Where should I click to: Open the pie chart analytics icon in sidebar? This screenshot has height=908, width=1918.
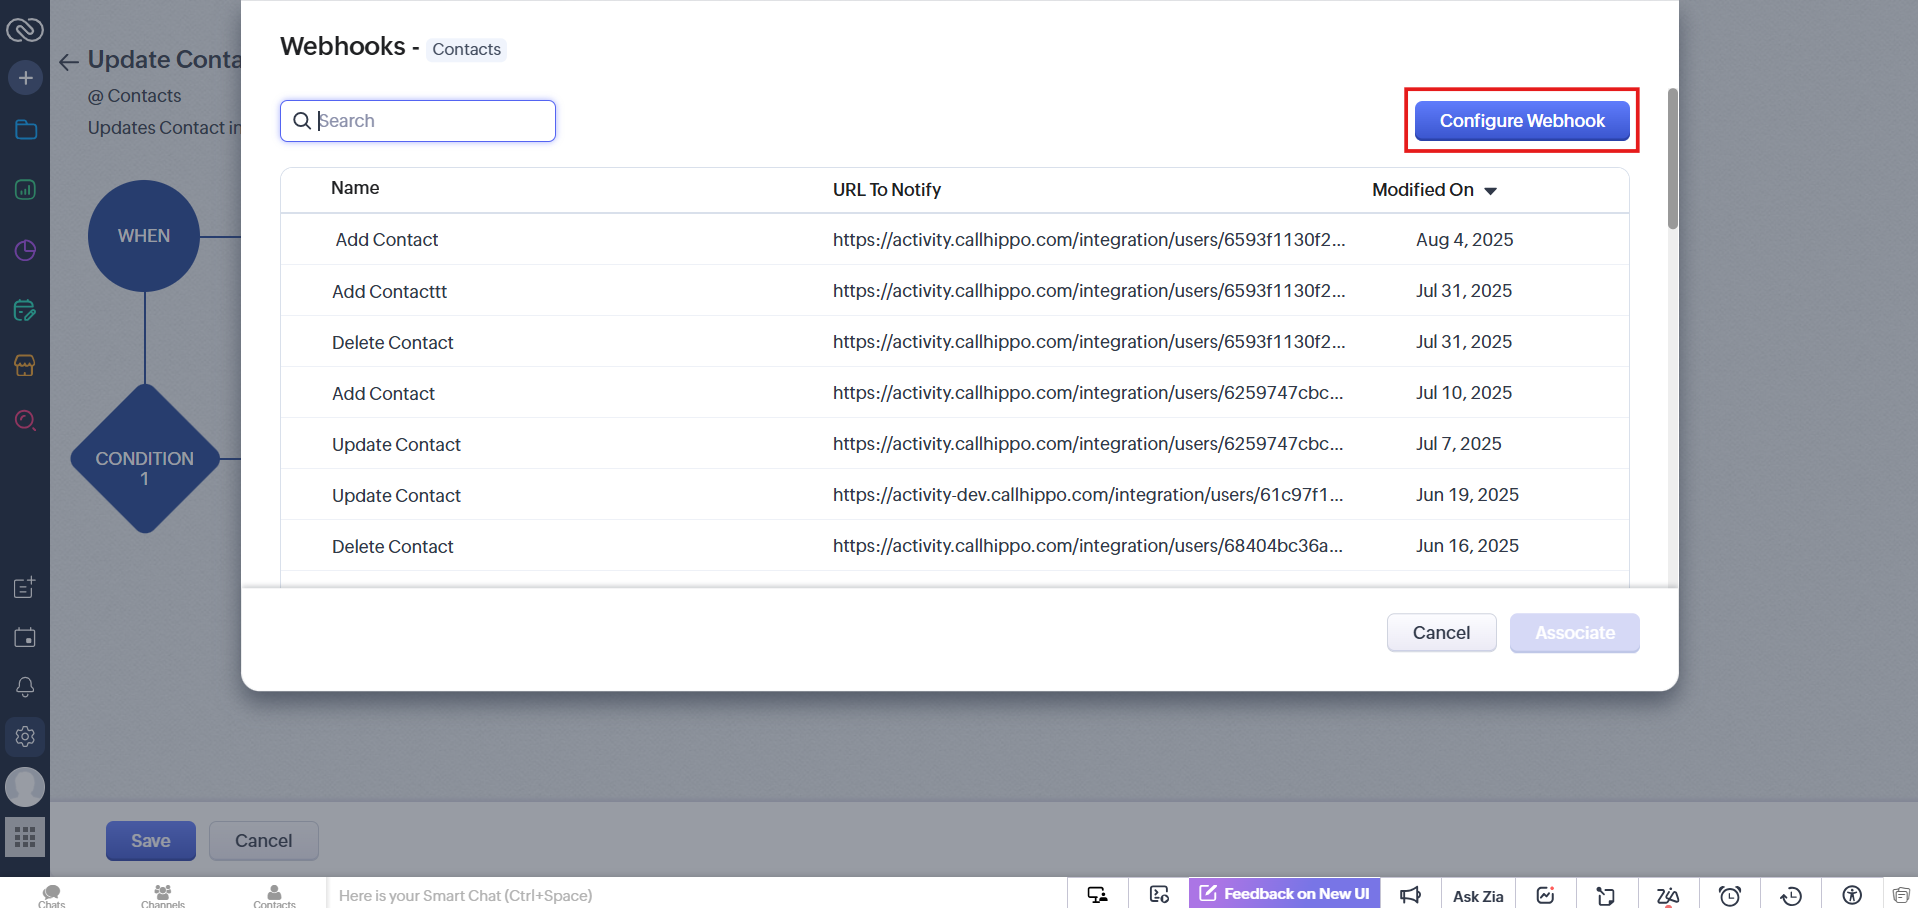[25, 250]
